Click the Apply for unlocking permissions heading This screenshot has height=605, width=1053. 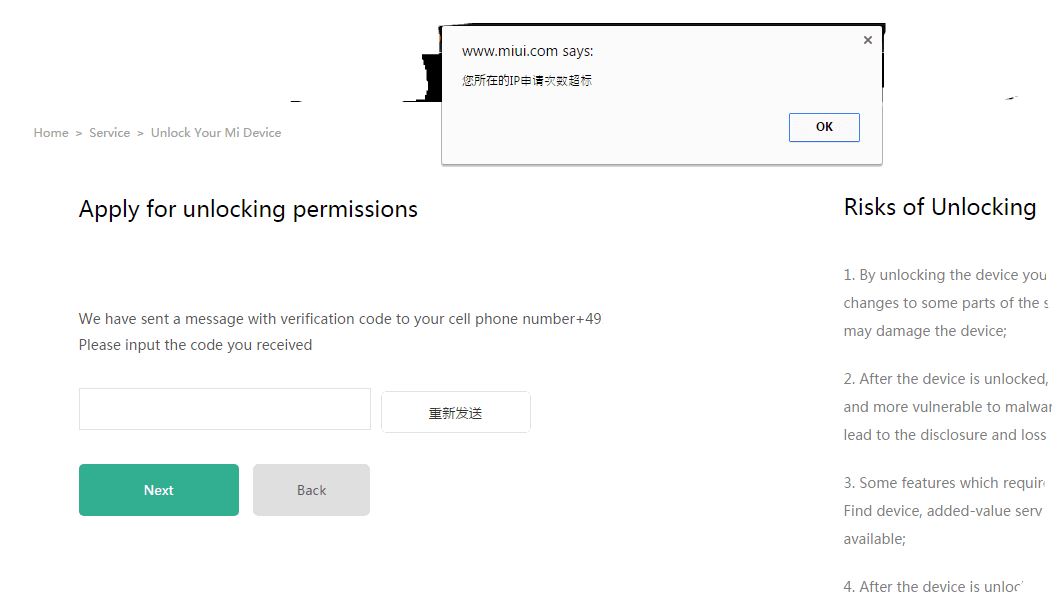pyautogui.click(x=248, y=210)
